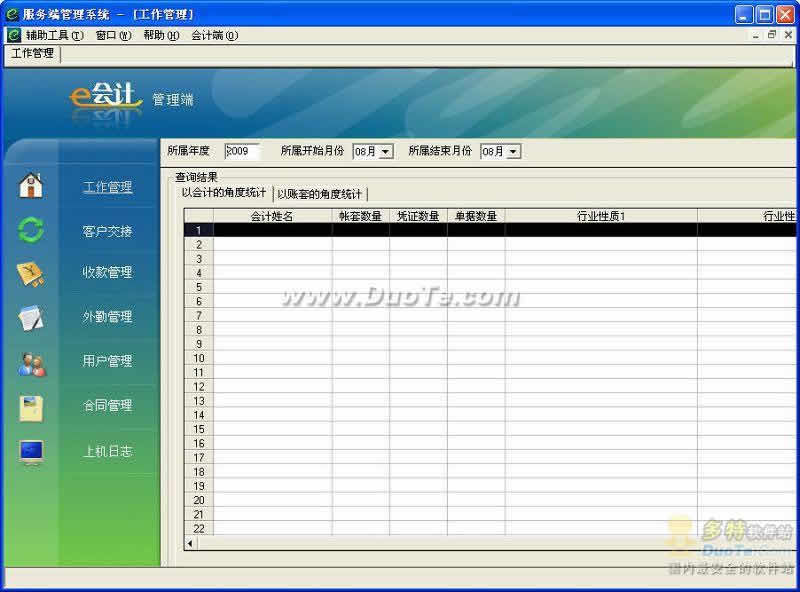Click the notepad icon for 外勤管理
800x592 pixels.
pyautogui.click(x=31, y=318)
